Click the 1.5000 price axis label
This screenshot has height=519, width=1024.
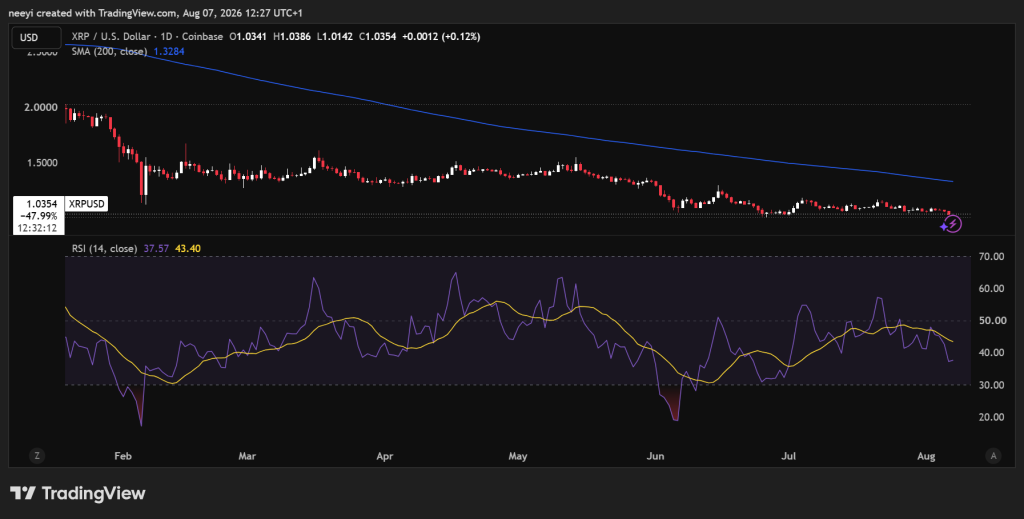[x=40, y=163]
